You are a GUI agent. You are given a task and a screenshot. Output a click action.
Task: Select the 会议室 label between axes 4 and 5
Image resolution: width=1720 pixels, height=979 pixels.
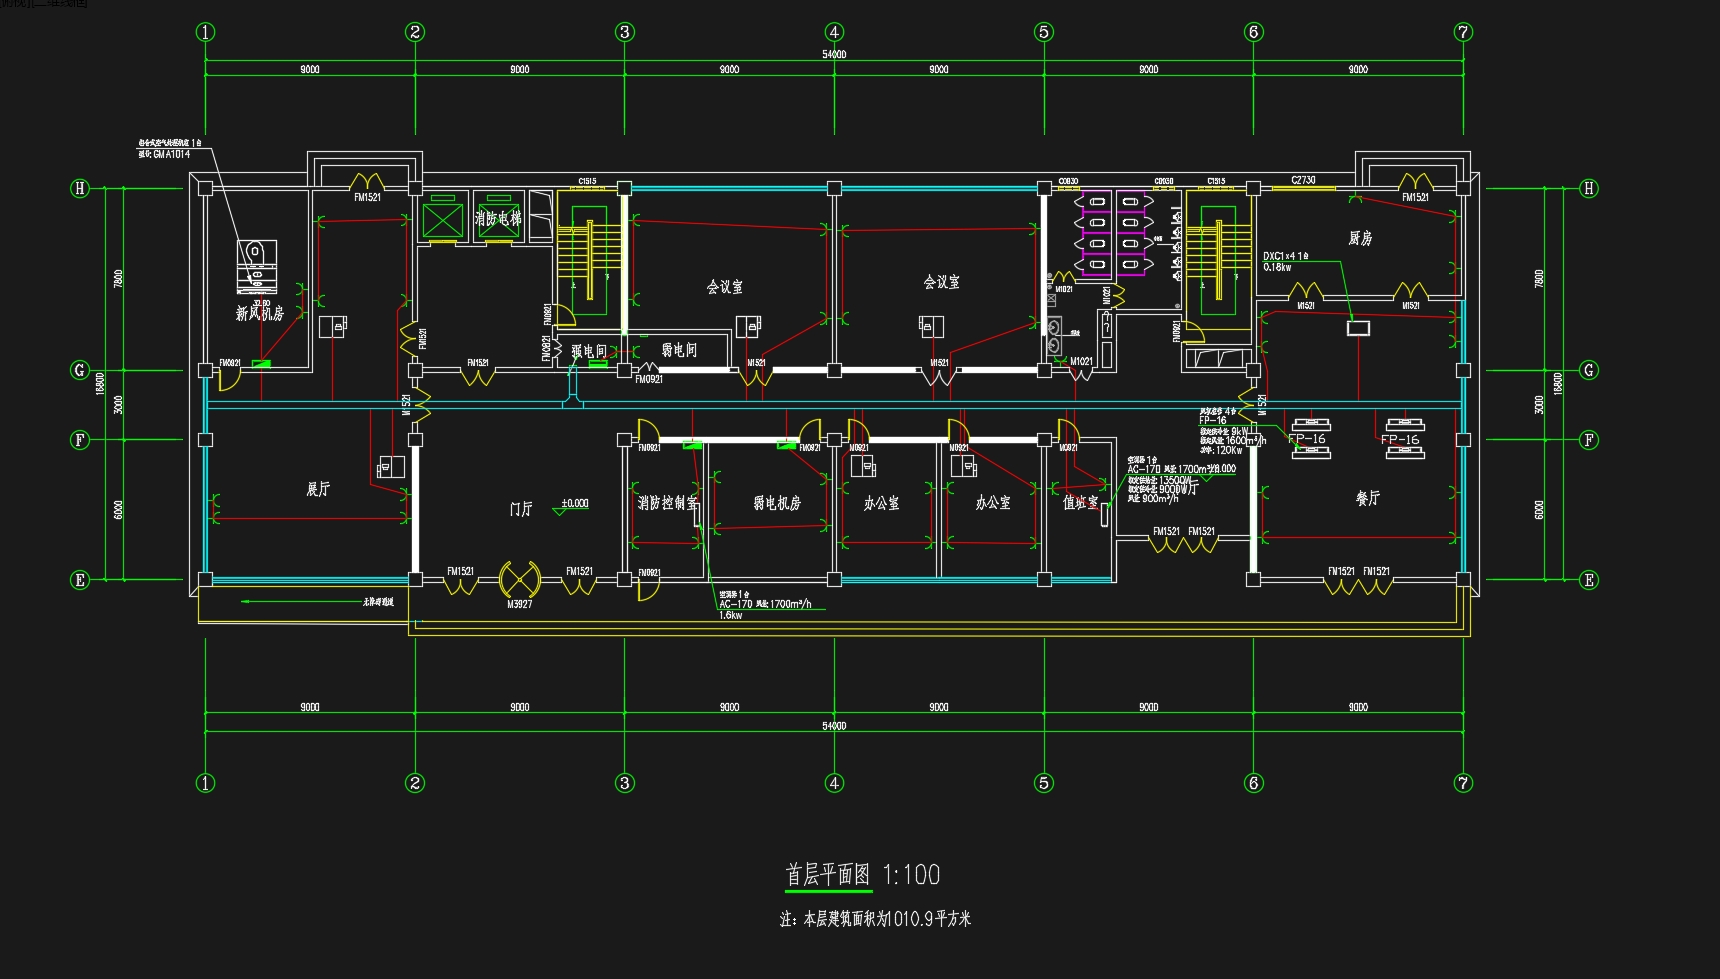click(x=941, y=283)
